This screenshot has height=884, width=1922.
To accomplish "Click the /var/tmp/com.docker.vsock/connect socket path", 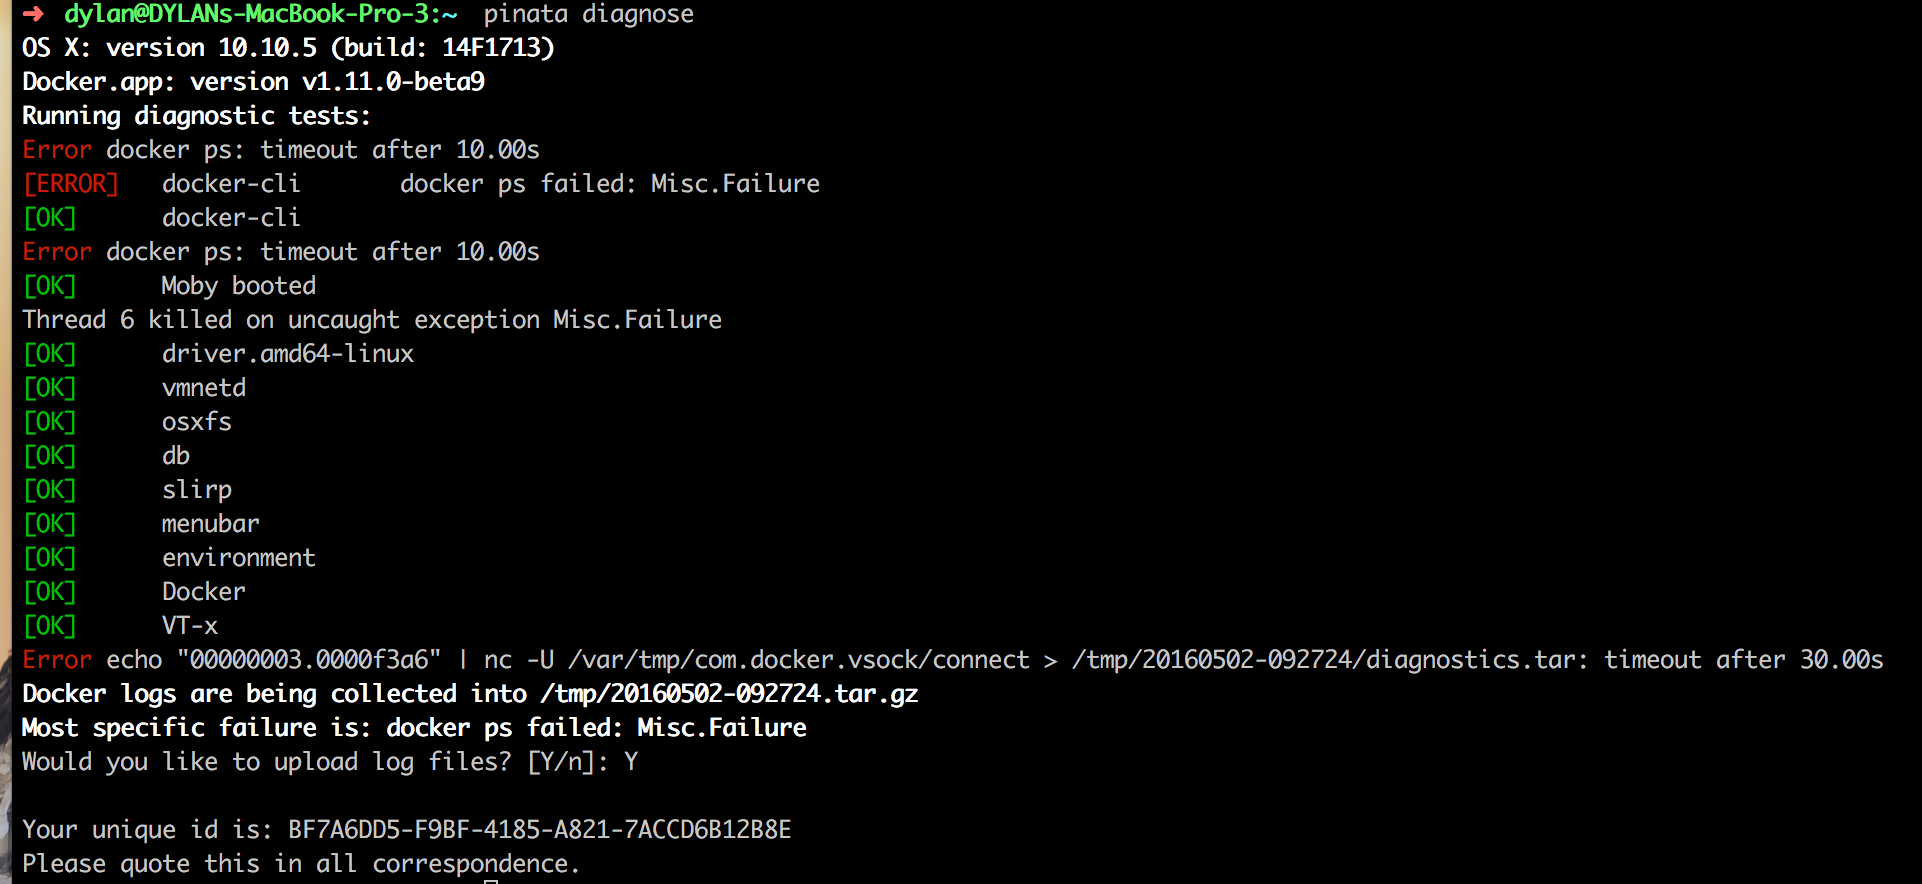I will click(x=798, y=660).
